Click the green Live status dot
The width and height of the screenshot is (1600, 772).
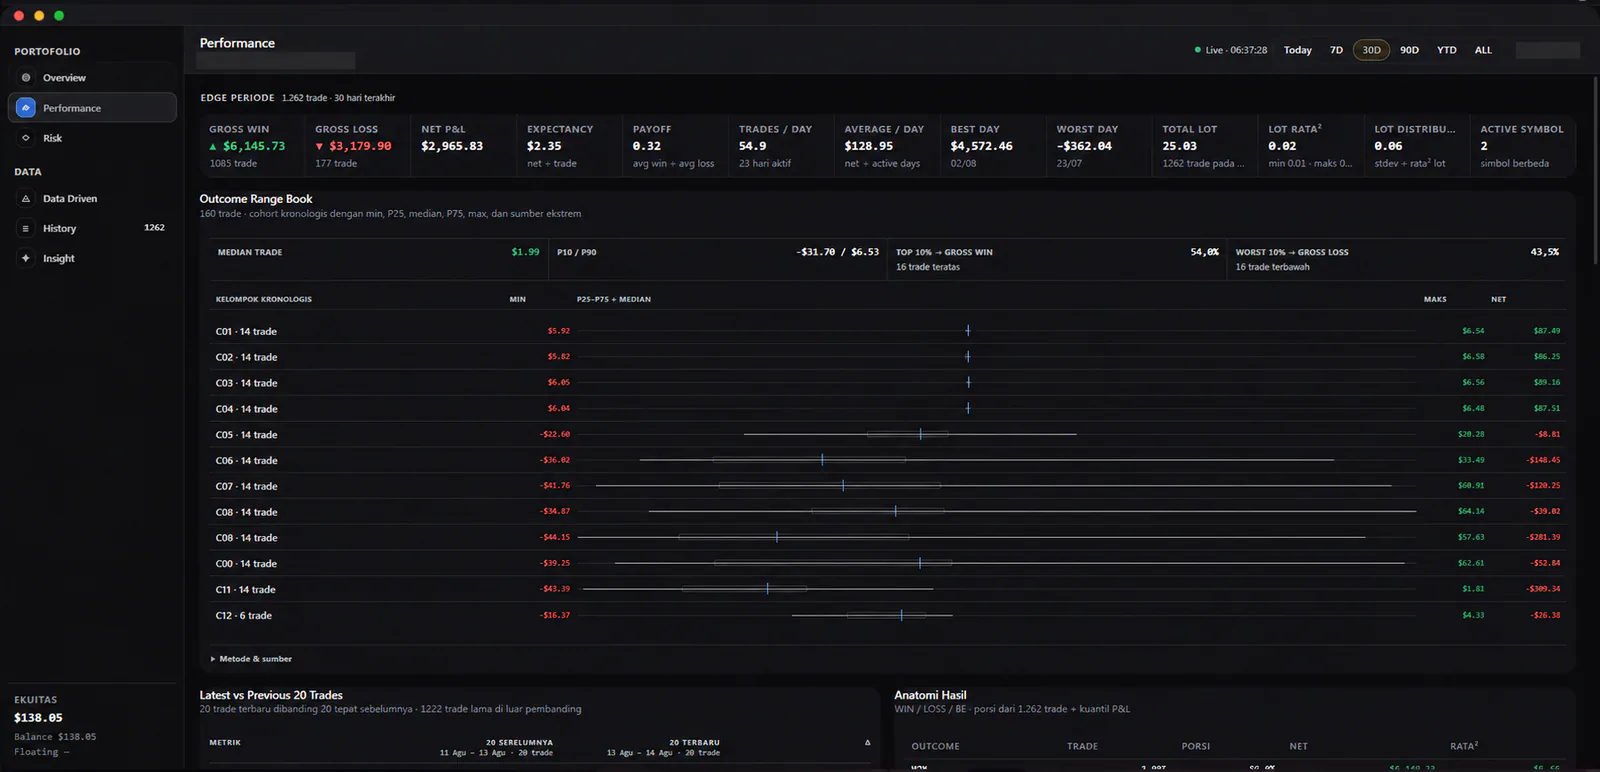coord(1198,50)
